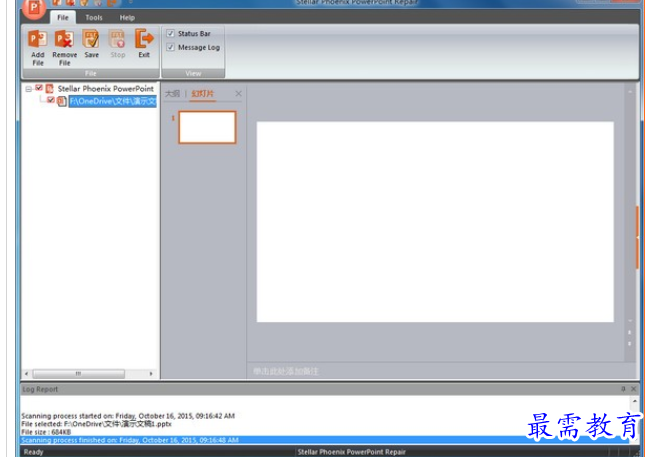Open the round application menu button
Screen dimensions: 649x457
pyautogui.click(x=34, y=8)
